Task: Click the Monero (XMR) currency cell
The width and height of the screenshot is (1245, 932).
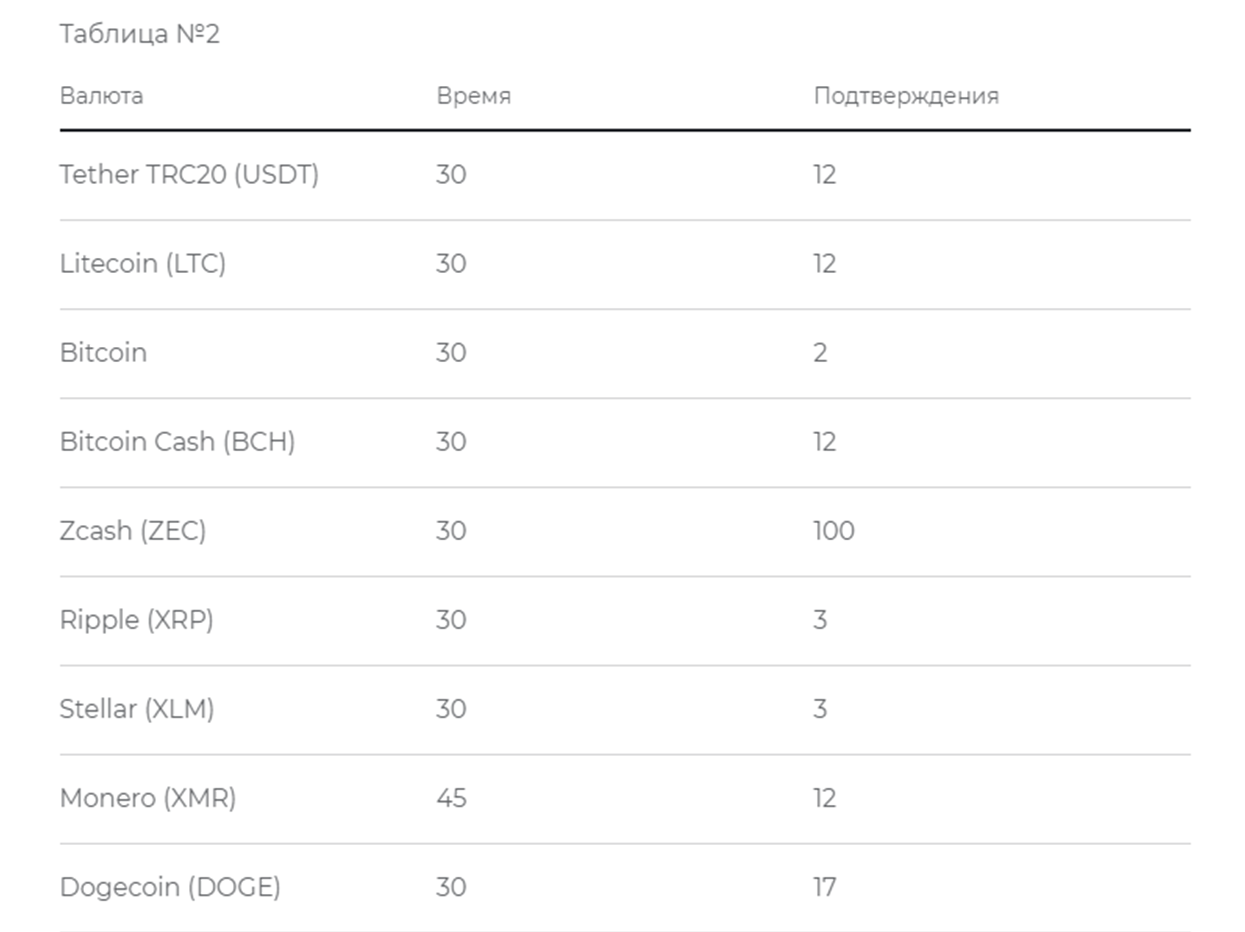Action: pos(148,798)
